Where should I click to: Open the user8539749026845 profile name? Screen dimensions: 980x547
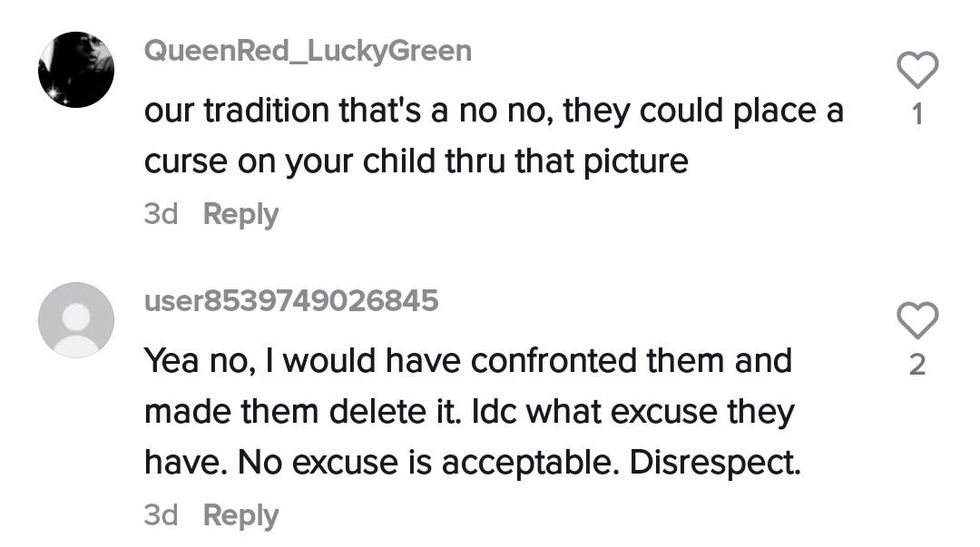point(291,301)
